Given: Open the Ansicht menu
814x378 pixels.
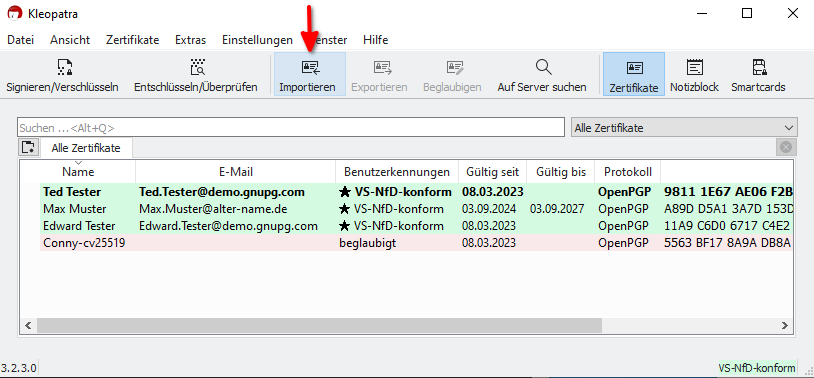Looking at the screenshot, I should point(70,40).
